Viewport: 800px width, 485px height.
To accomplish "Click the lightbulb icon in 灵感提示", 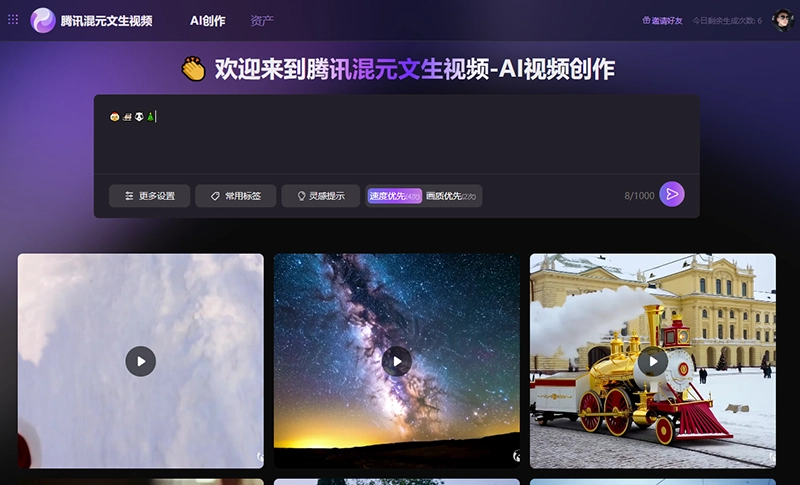I will click(301, 196).
